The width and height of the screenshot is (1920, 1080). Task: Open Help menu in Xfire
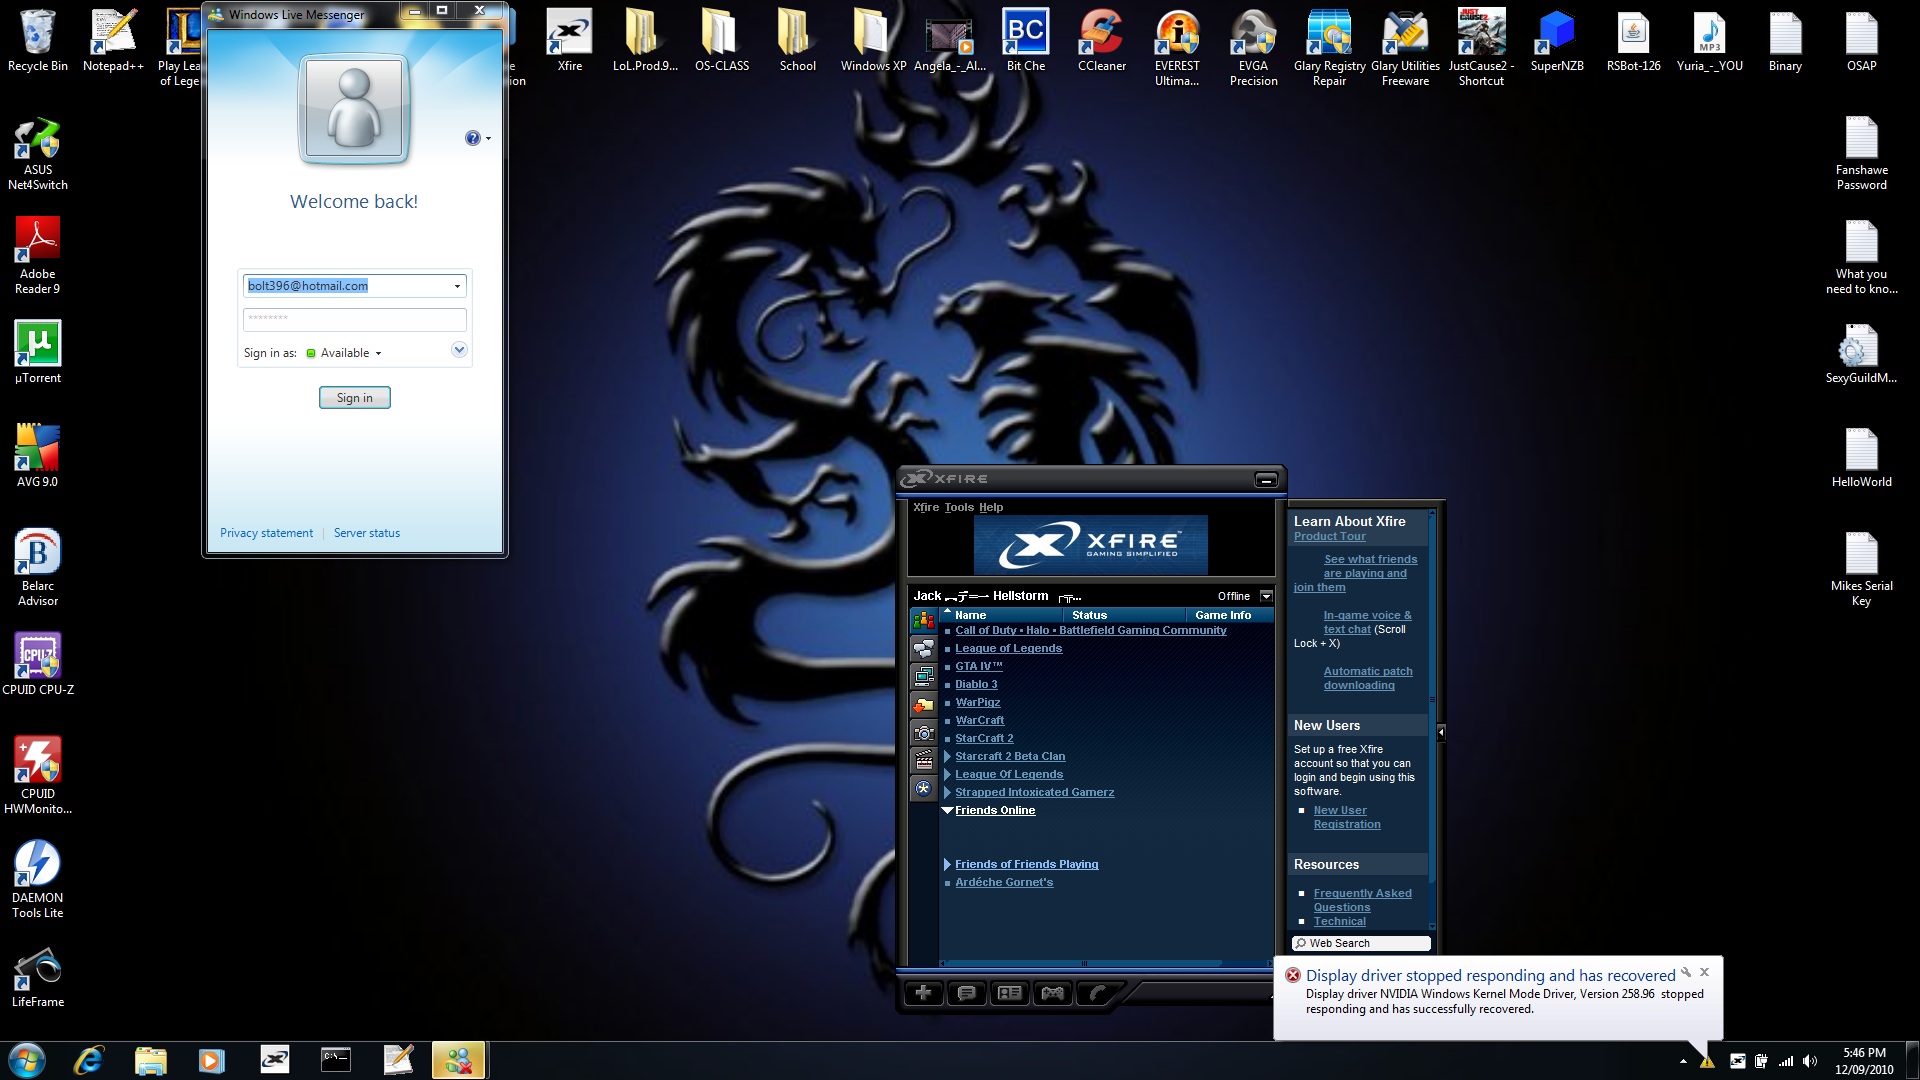click(x=991, y=507)
